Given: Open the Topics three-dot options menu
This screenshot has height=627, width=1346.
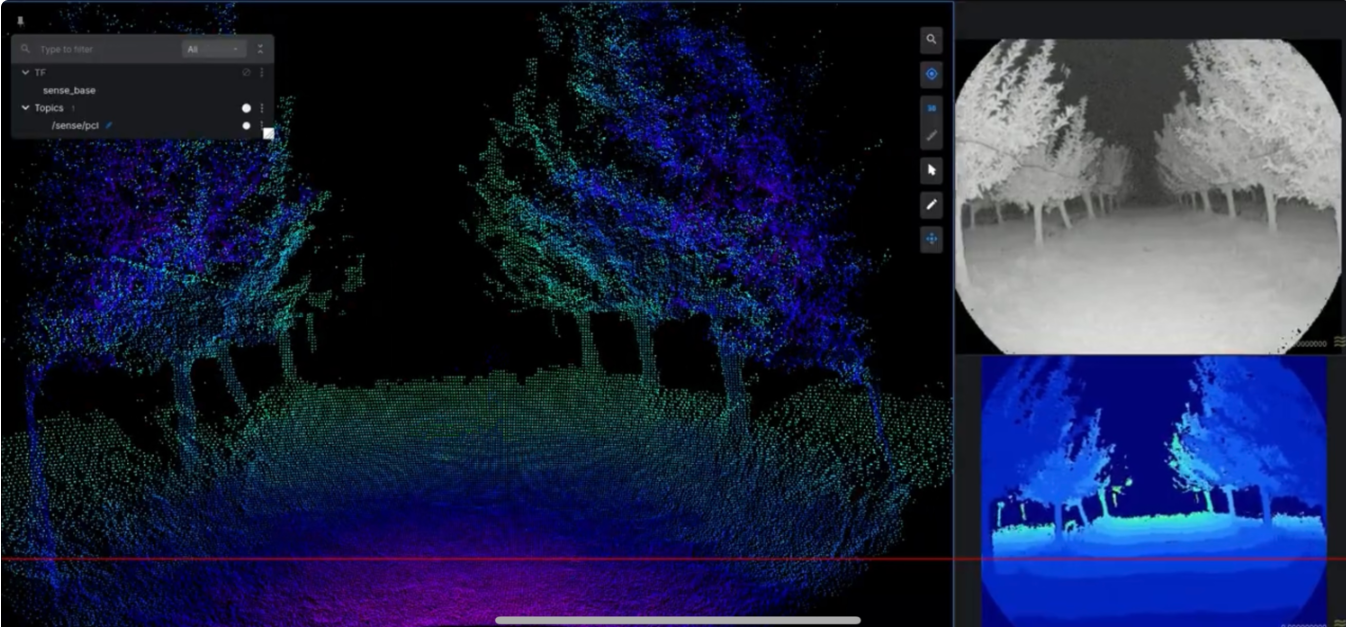Looking at the screenshot, I should coord(262,108).
